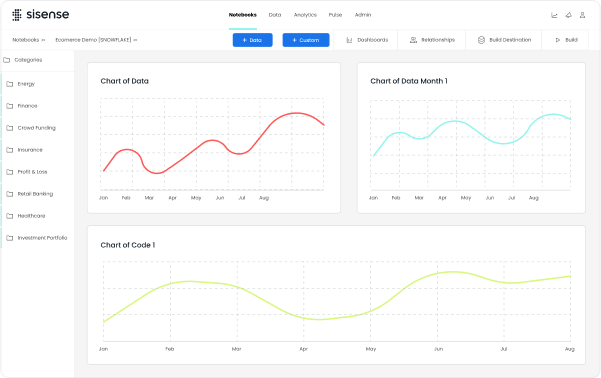Expand the Notebooks breadcrumb chevron
601x378 pixels.
click(43, 40)
